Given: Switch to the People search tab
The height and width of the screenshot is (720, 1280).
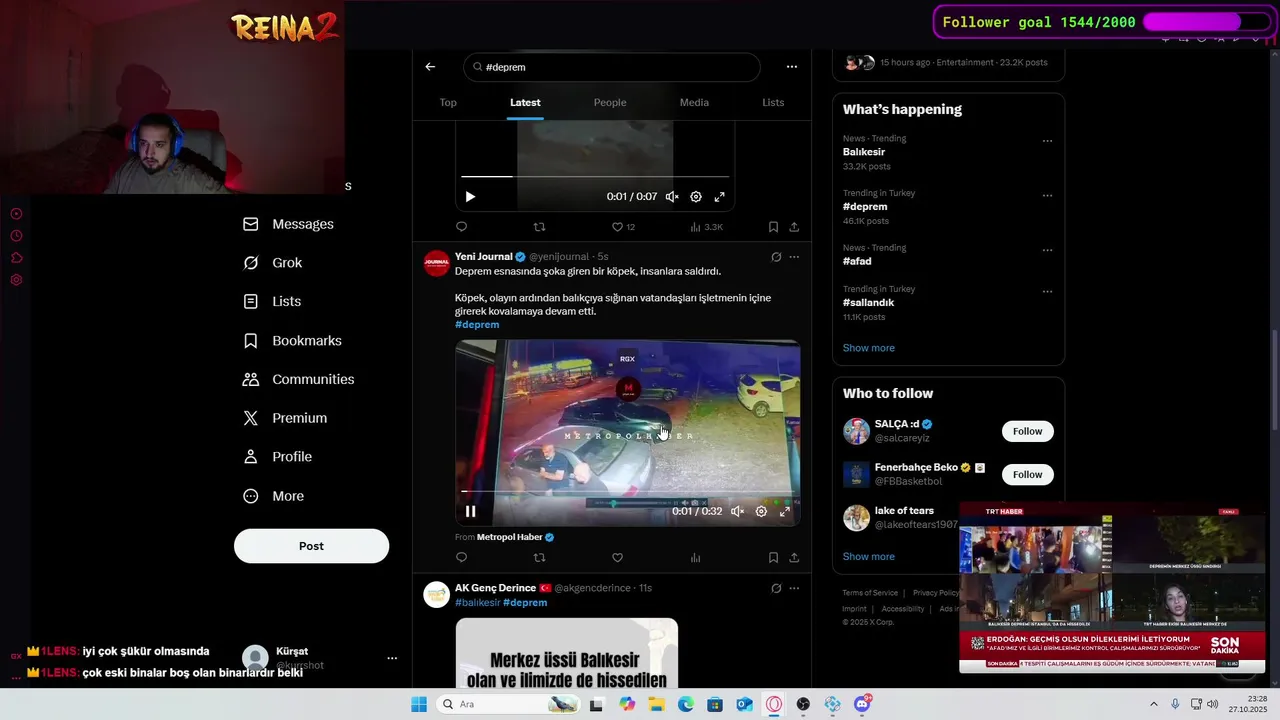Looking at the screenshot, I should [610, 102].
